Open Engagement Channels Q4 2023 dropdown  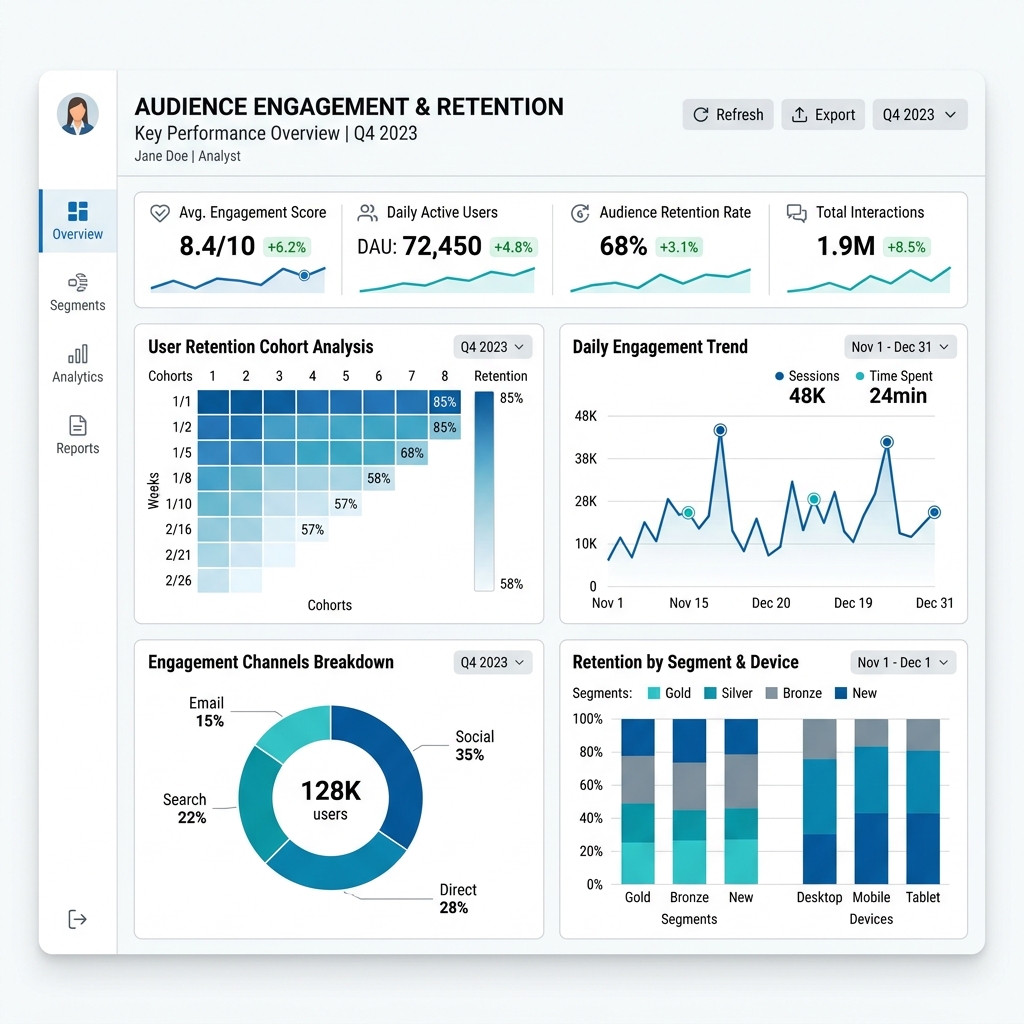(x=492, y=662)
